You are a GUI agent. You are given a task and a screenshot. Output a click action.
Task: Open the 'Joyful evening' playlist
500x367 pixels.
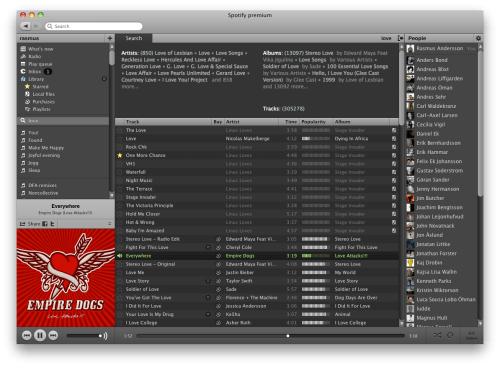pos(44,155)
